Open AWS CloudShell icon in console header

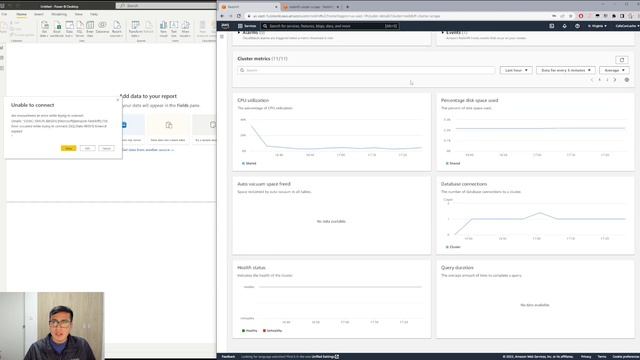click(x=552, y=26)
